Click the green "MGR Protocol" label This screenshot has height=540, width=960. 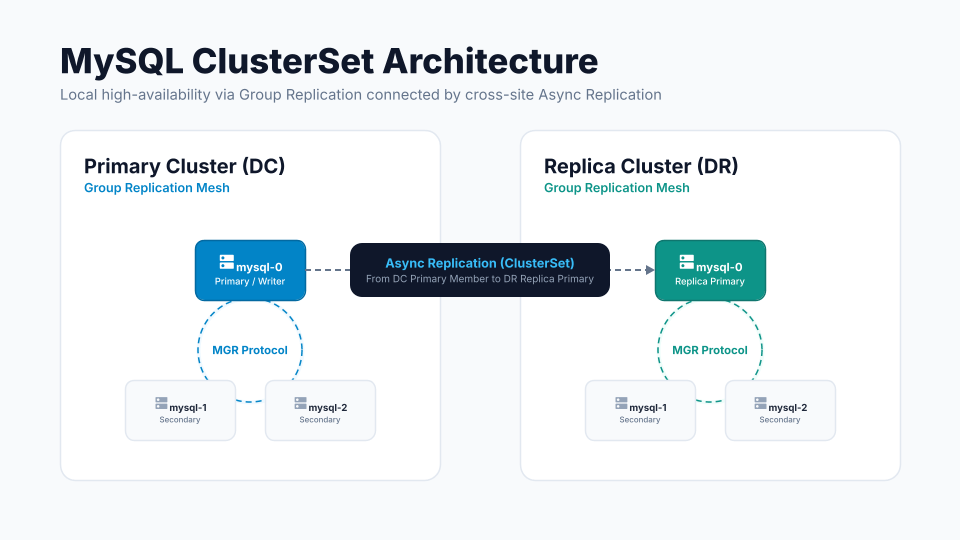(710, 350)
